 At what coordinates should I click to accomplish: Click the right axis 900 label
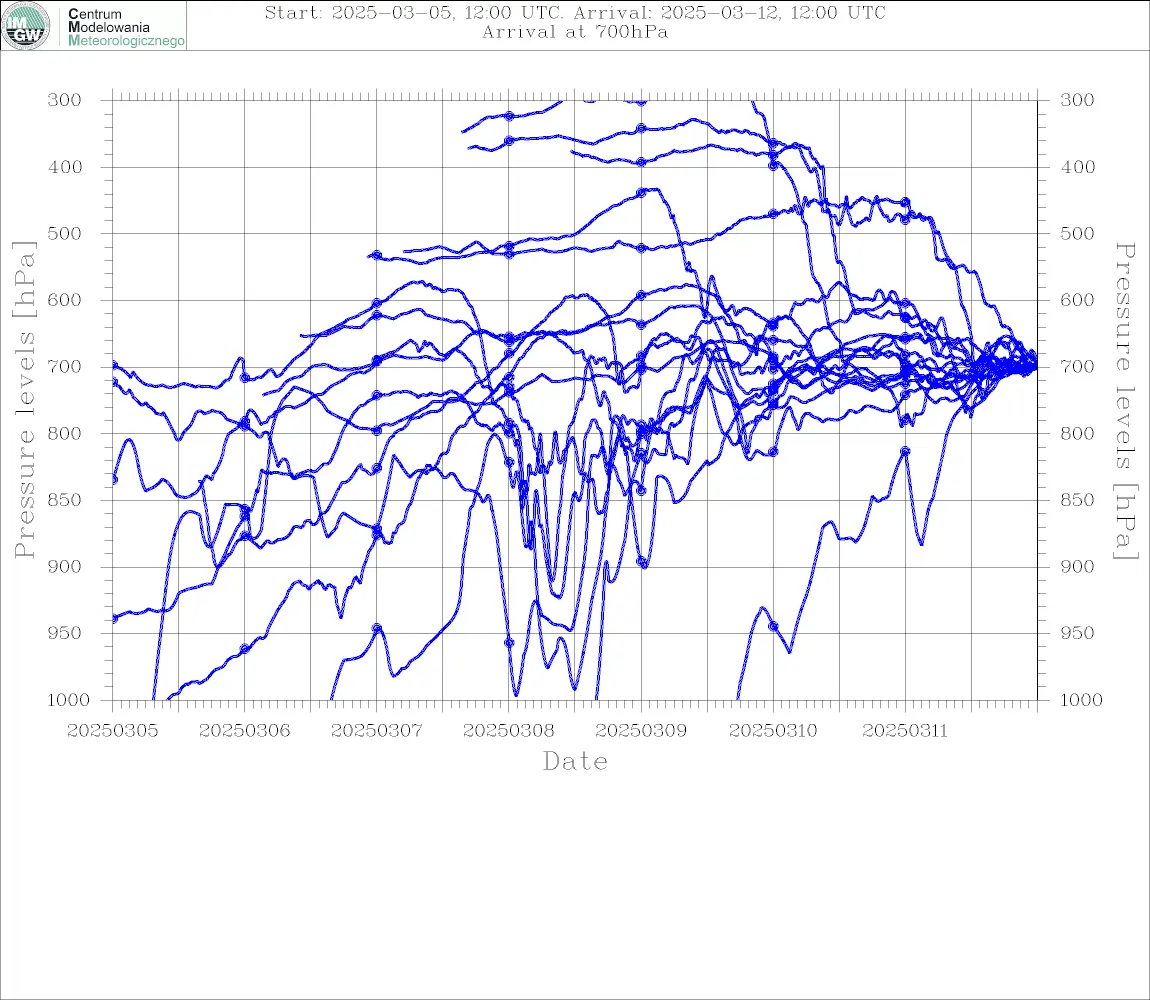click(1077, 567)
